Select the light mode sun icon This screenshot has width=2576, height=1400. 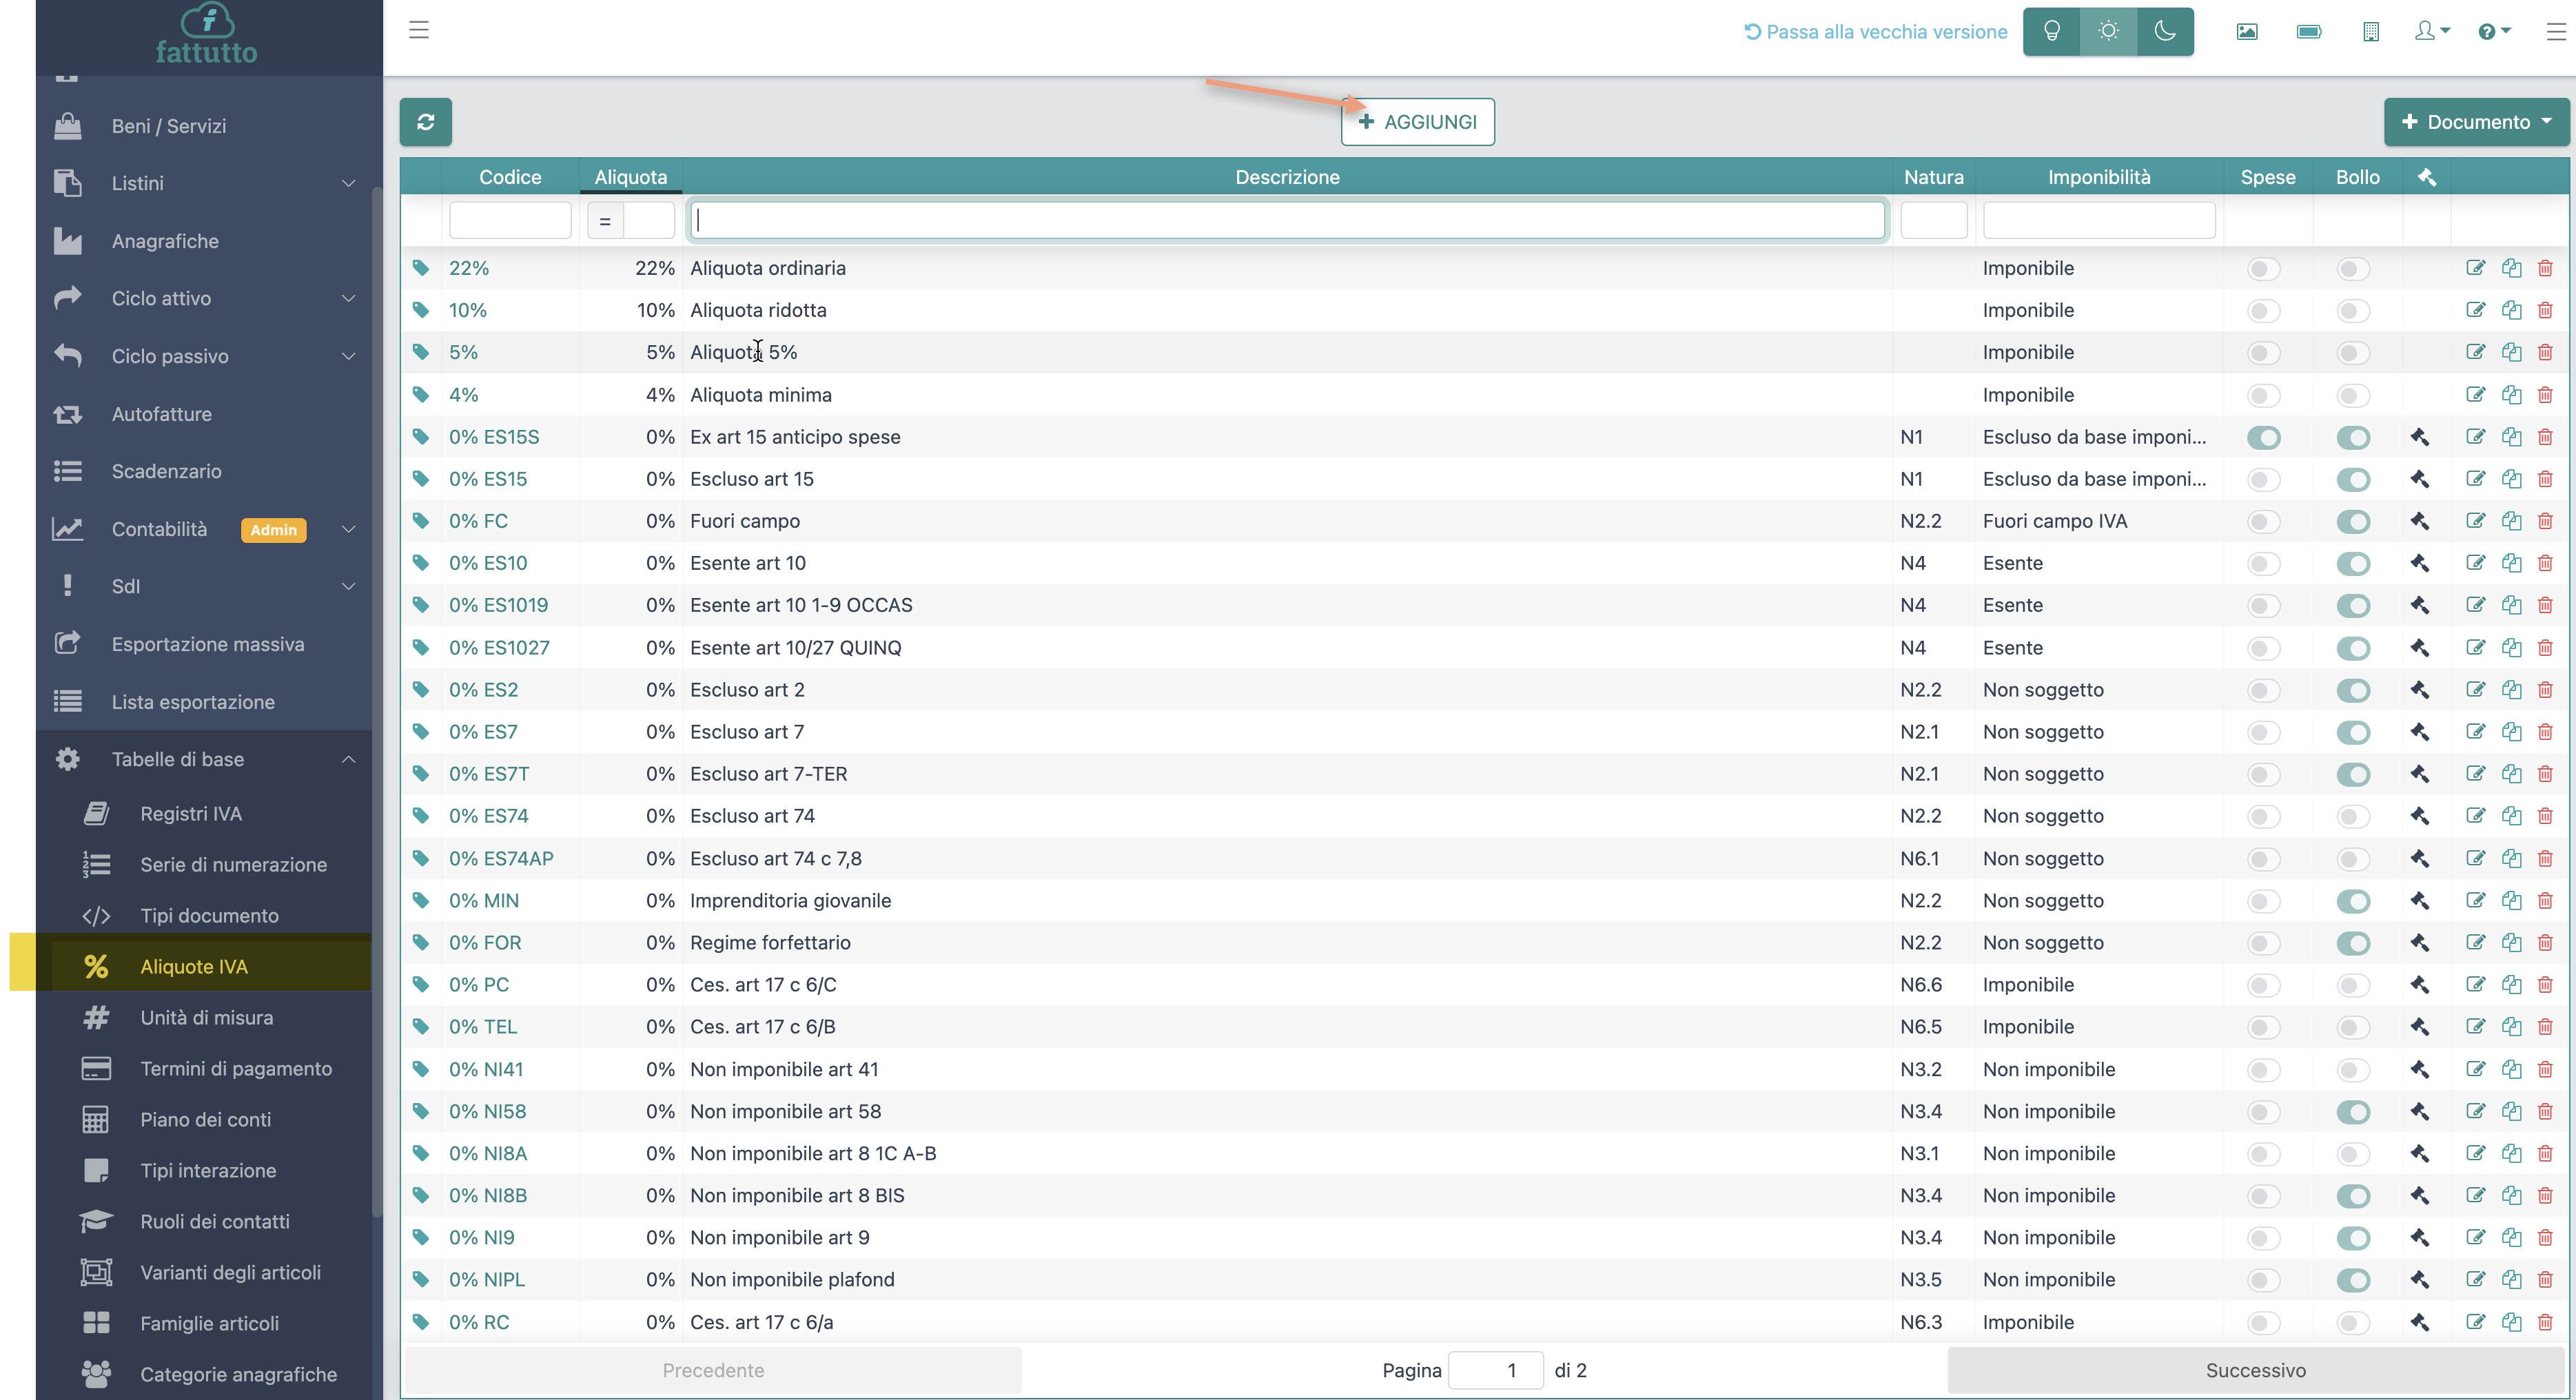tap(2108, 31)
